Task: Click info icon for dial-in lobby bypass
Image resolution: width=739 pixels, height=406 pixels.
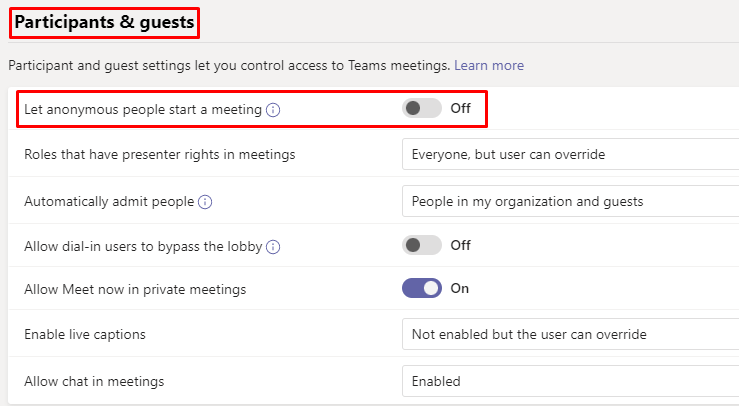Action: 273,246
